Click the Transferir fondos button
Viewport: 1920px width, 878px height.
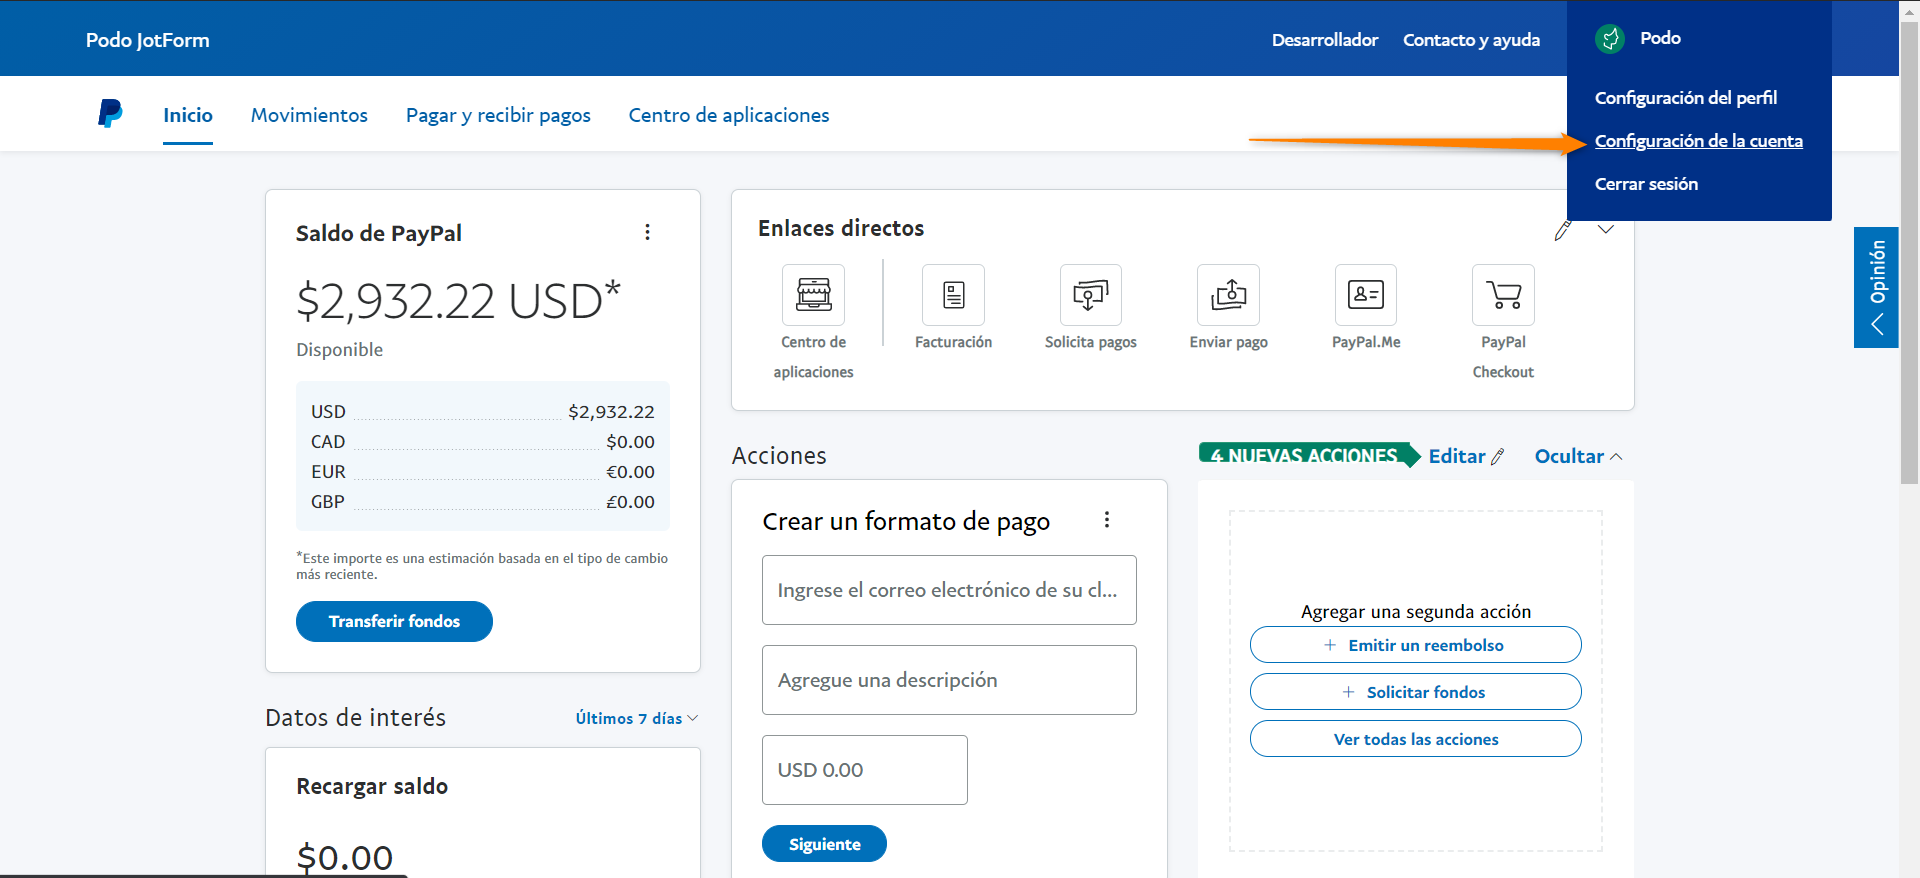tap(394, 621)
